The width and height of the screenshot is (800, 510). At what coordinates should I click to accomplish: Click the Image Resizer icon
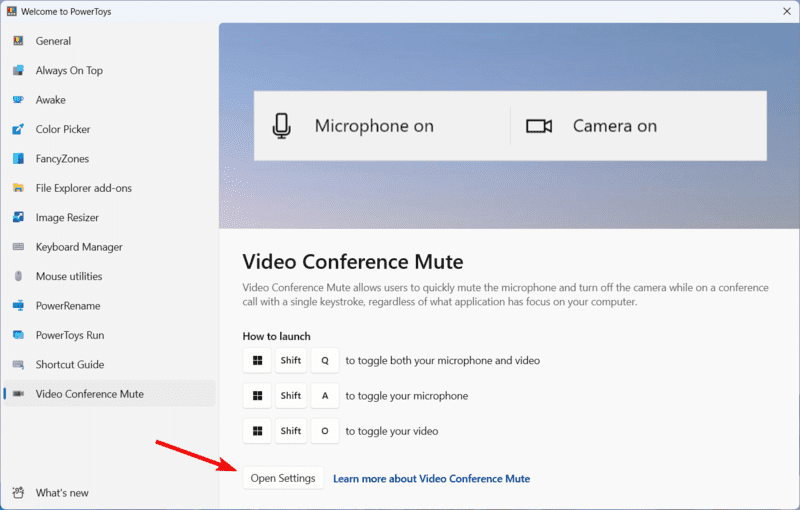click(x=18, y=217)
